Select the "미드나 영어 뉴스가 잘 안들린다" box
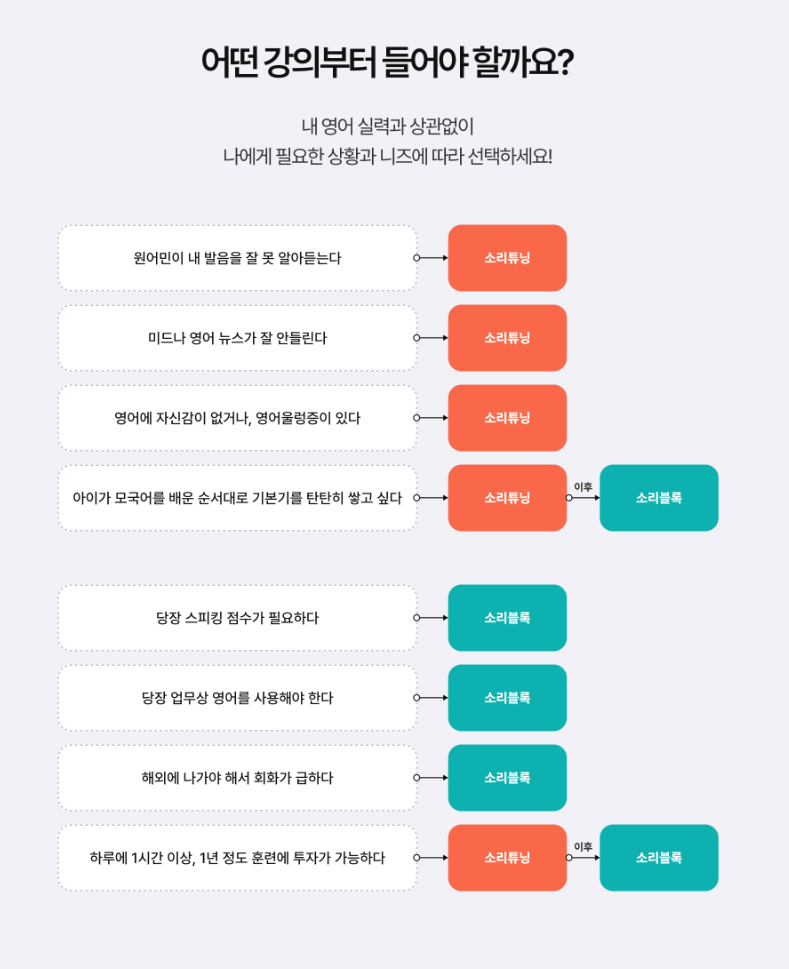The height and width of the screenshot is (969, 789). click(x=237, y=338)
